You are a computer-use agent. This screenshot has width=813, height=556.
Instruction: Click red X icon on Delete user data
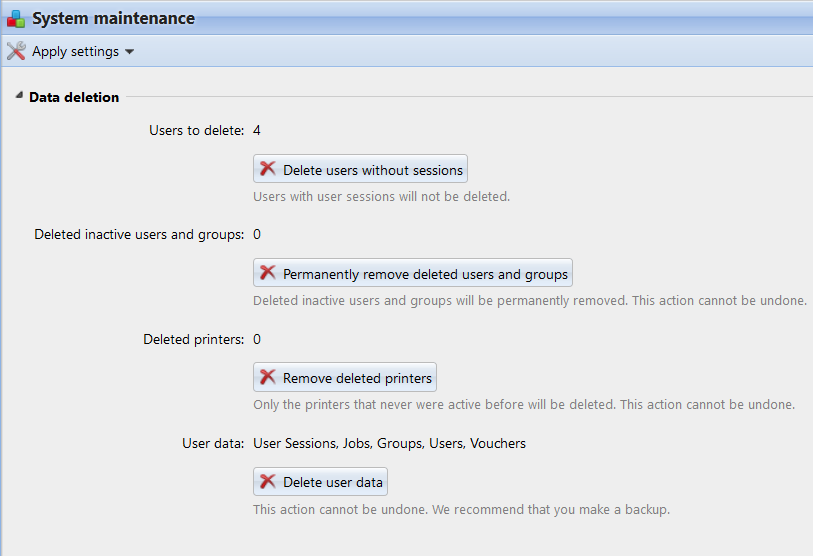pos(268,481)
